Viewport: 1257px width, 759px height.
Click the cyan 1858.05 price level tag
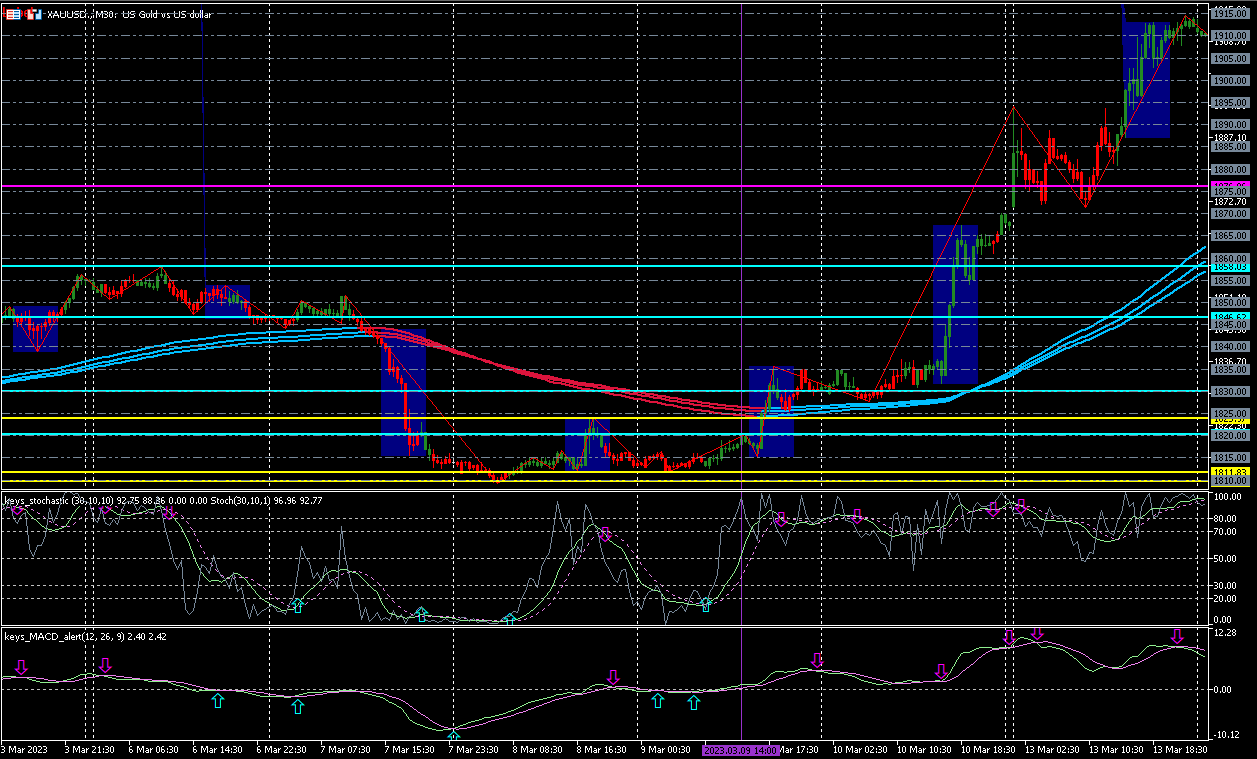(1231, 267)
